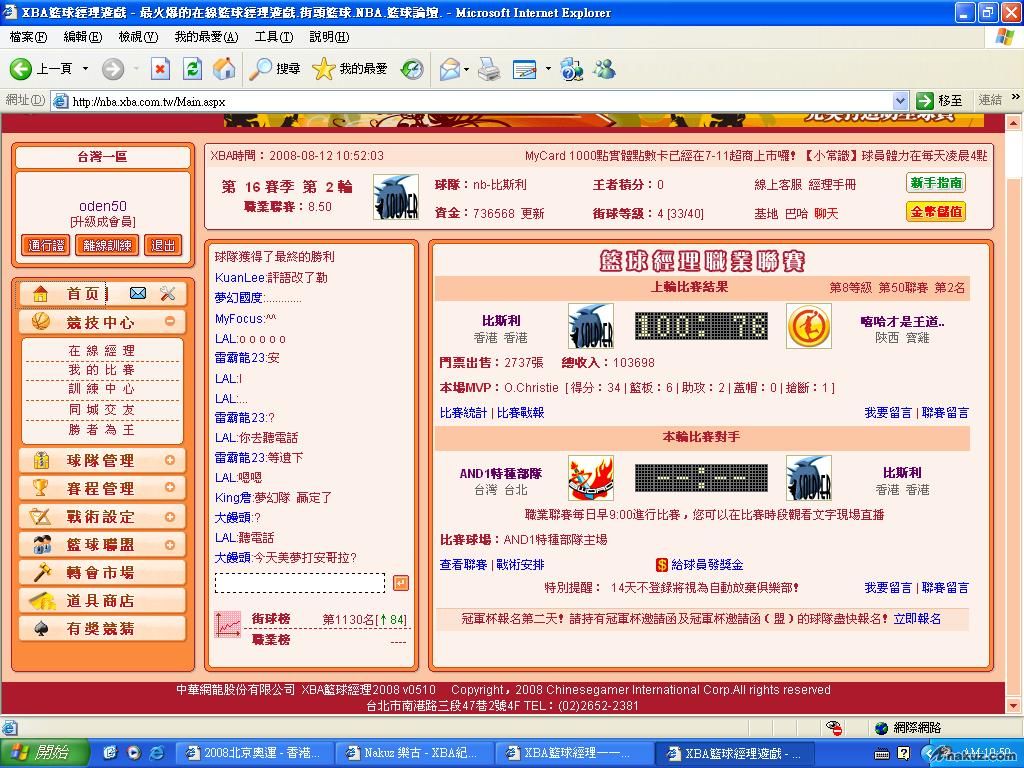Expand the 籃球聯盟 section
The image size is (1024, 768).
coord(170,545)
